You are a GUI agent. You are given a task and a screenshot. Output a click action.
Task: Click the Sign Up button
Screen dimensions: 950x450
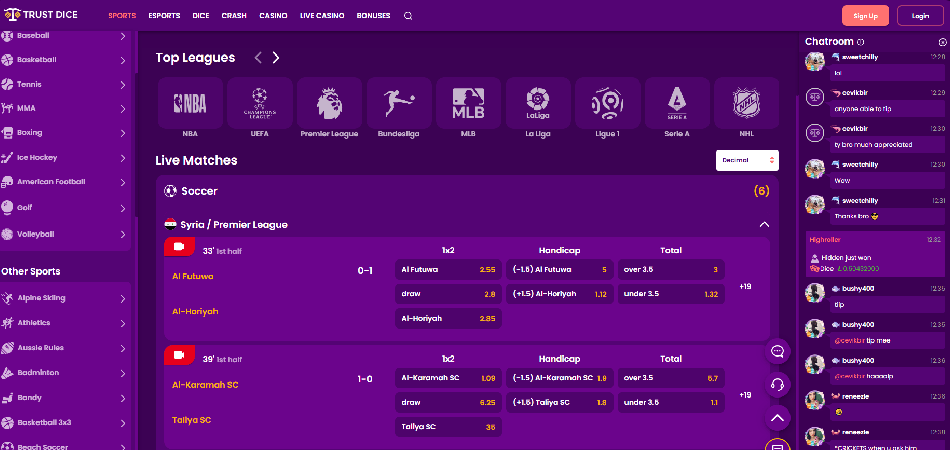pyautogui.click(x=865, y=16)
